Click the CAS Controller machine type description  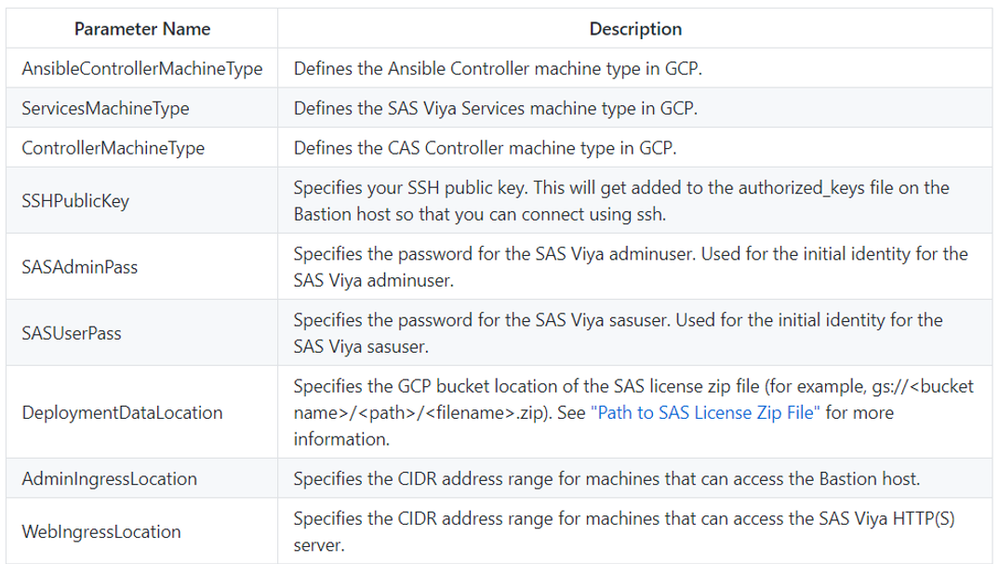pyautogui.click(x=485, y=148)
